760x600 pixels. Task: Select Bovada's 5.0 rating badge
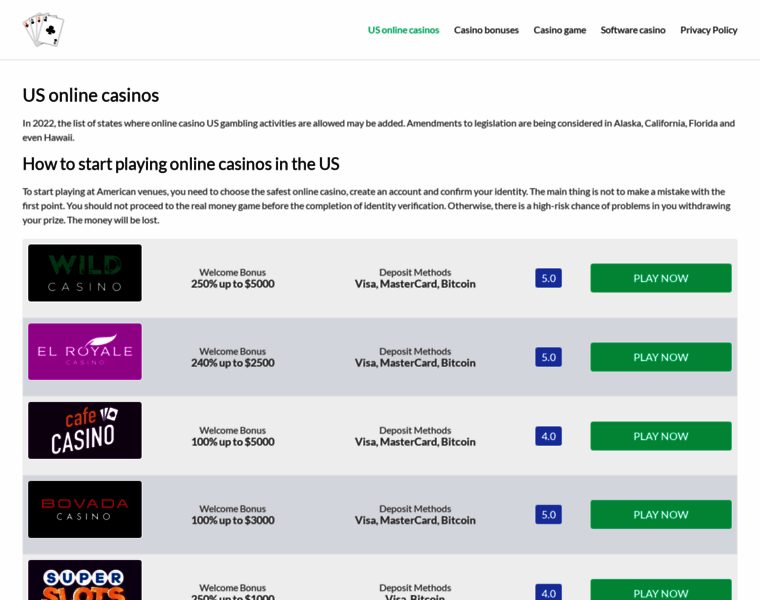548,514
